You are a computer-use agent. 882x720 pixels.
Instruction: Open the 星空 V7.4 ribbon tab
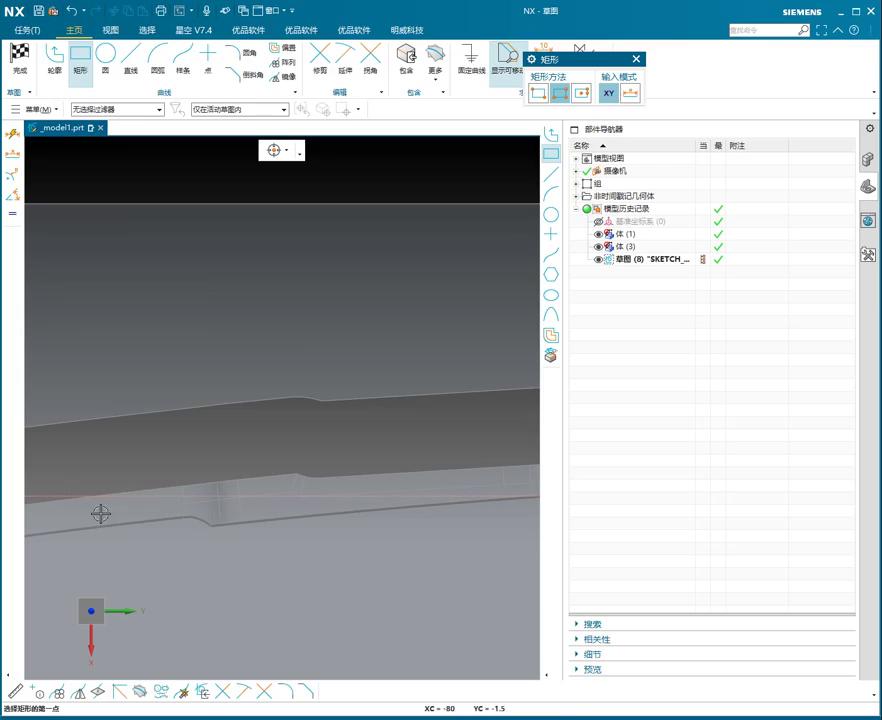pos(193,30)
